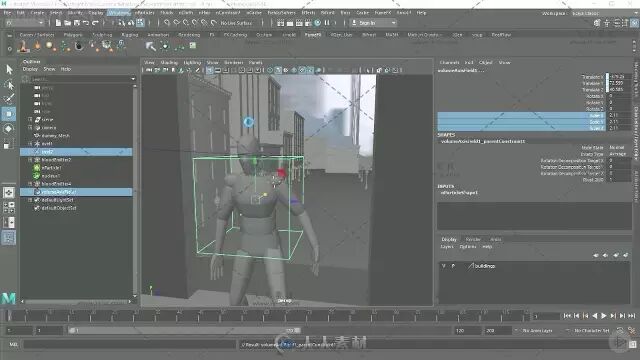
Task: Click the go to end button
Action: pos(631,316)
